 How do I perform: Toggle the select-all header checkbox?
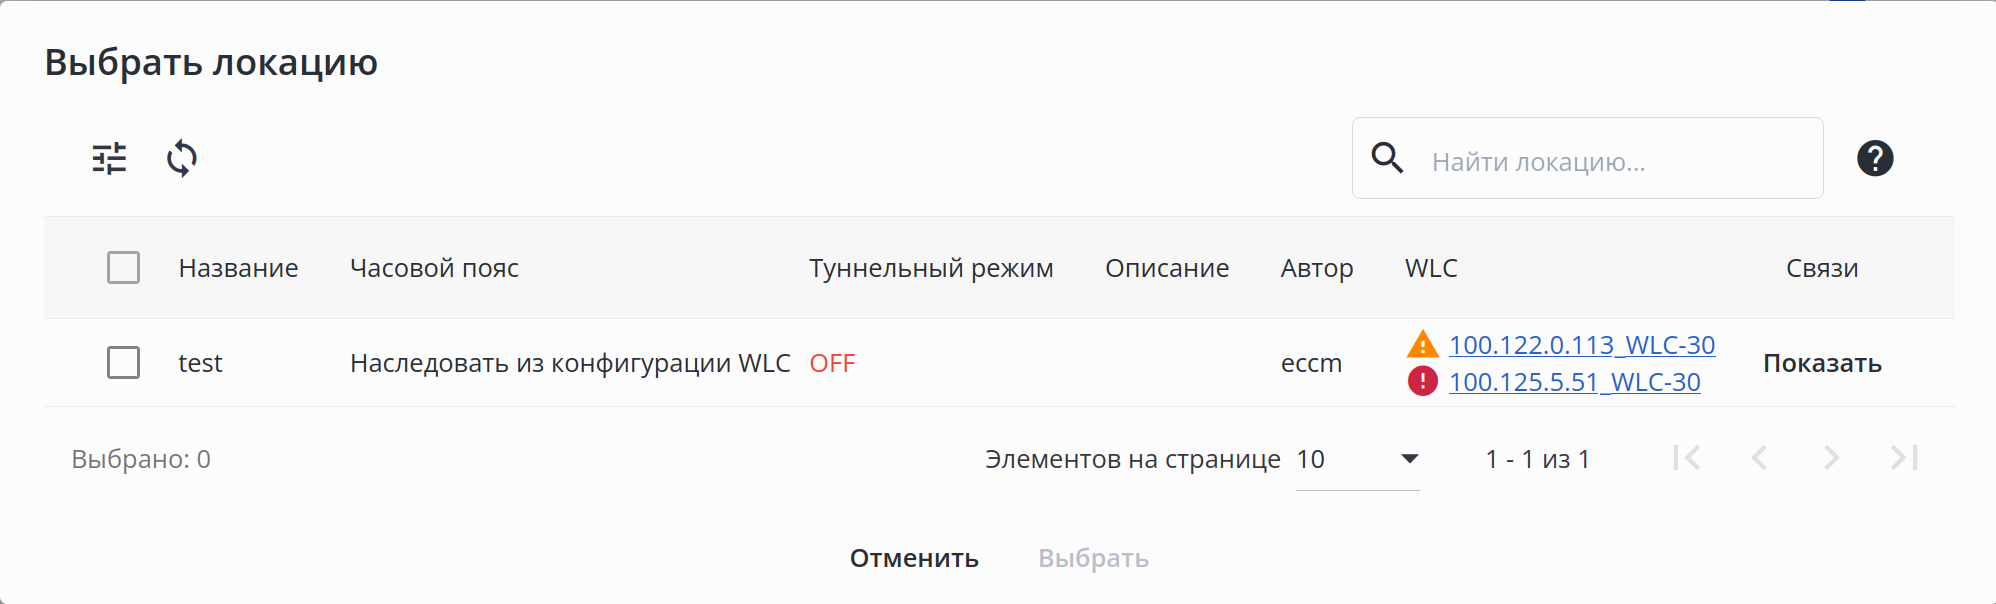click(124, 268)
